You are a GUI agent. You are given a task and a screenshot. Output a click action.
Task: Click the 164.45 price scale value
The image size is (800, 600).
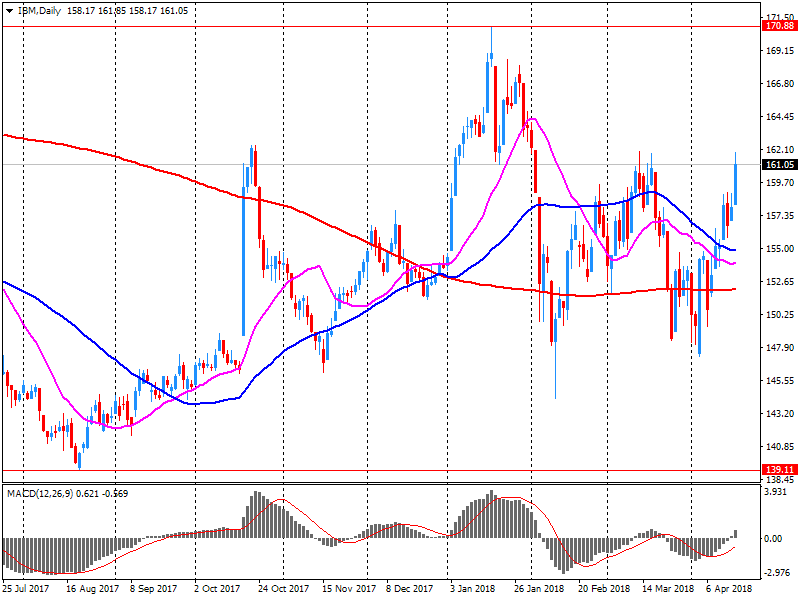coord(780,117)
